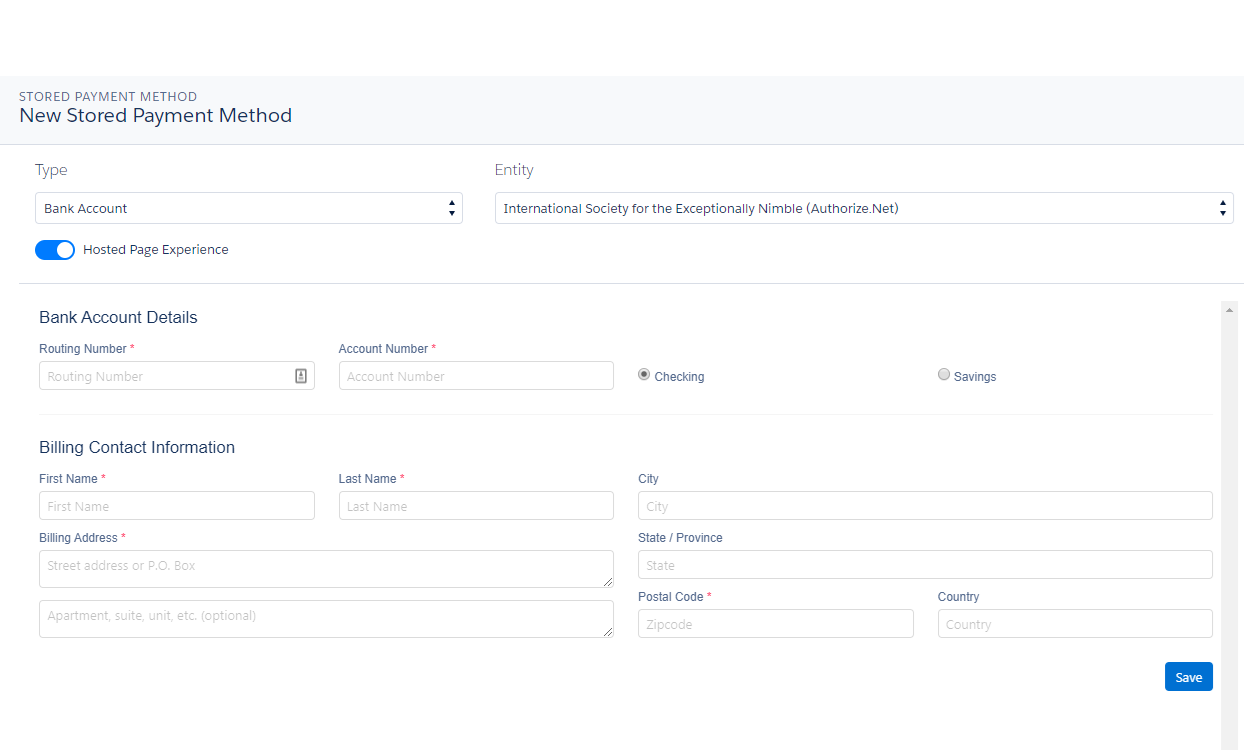Grab the resize handle of Billing Address box
The image size is (1244, 750).
point(608,582)
